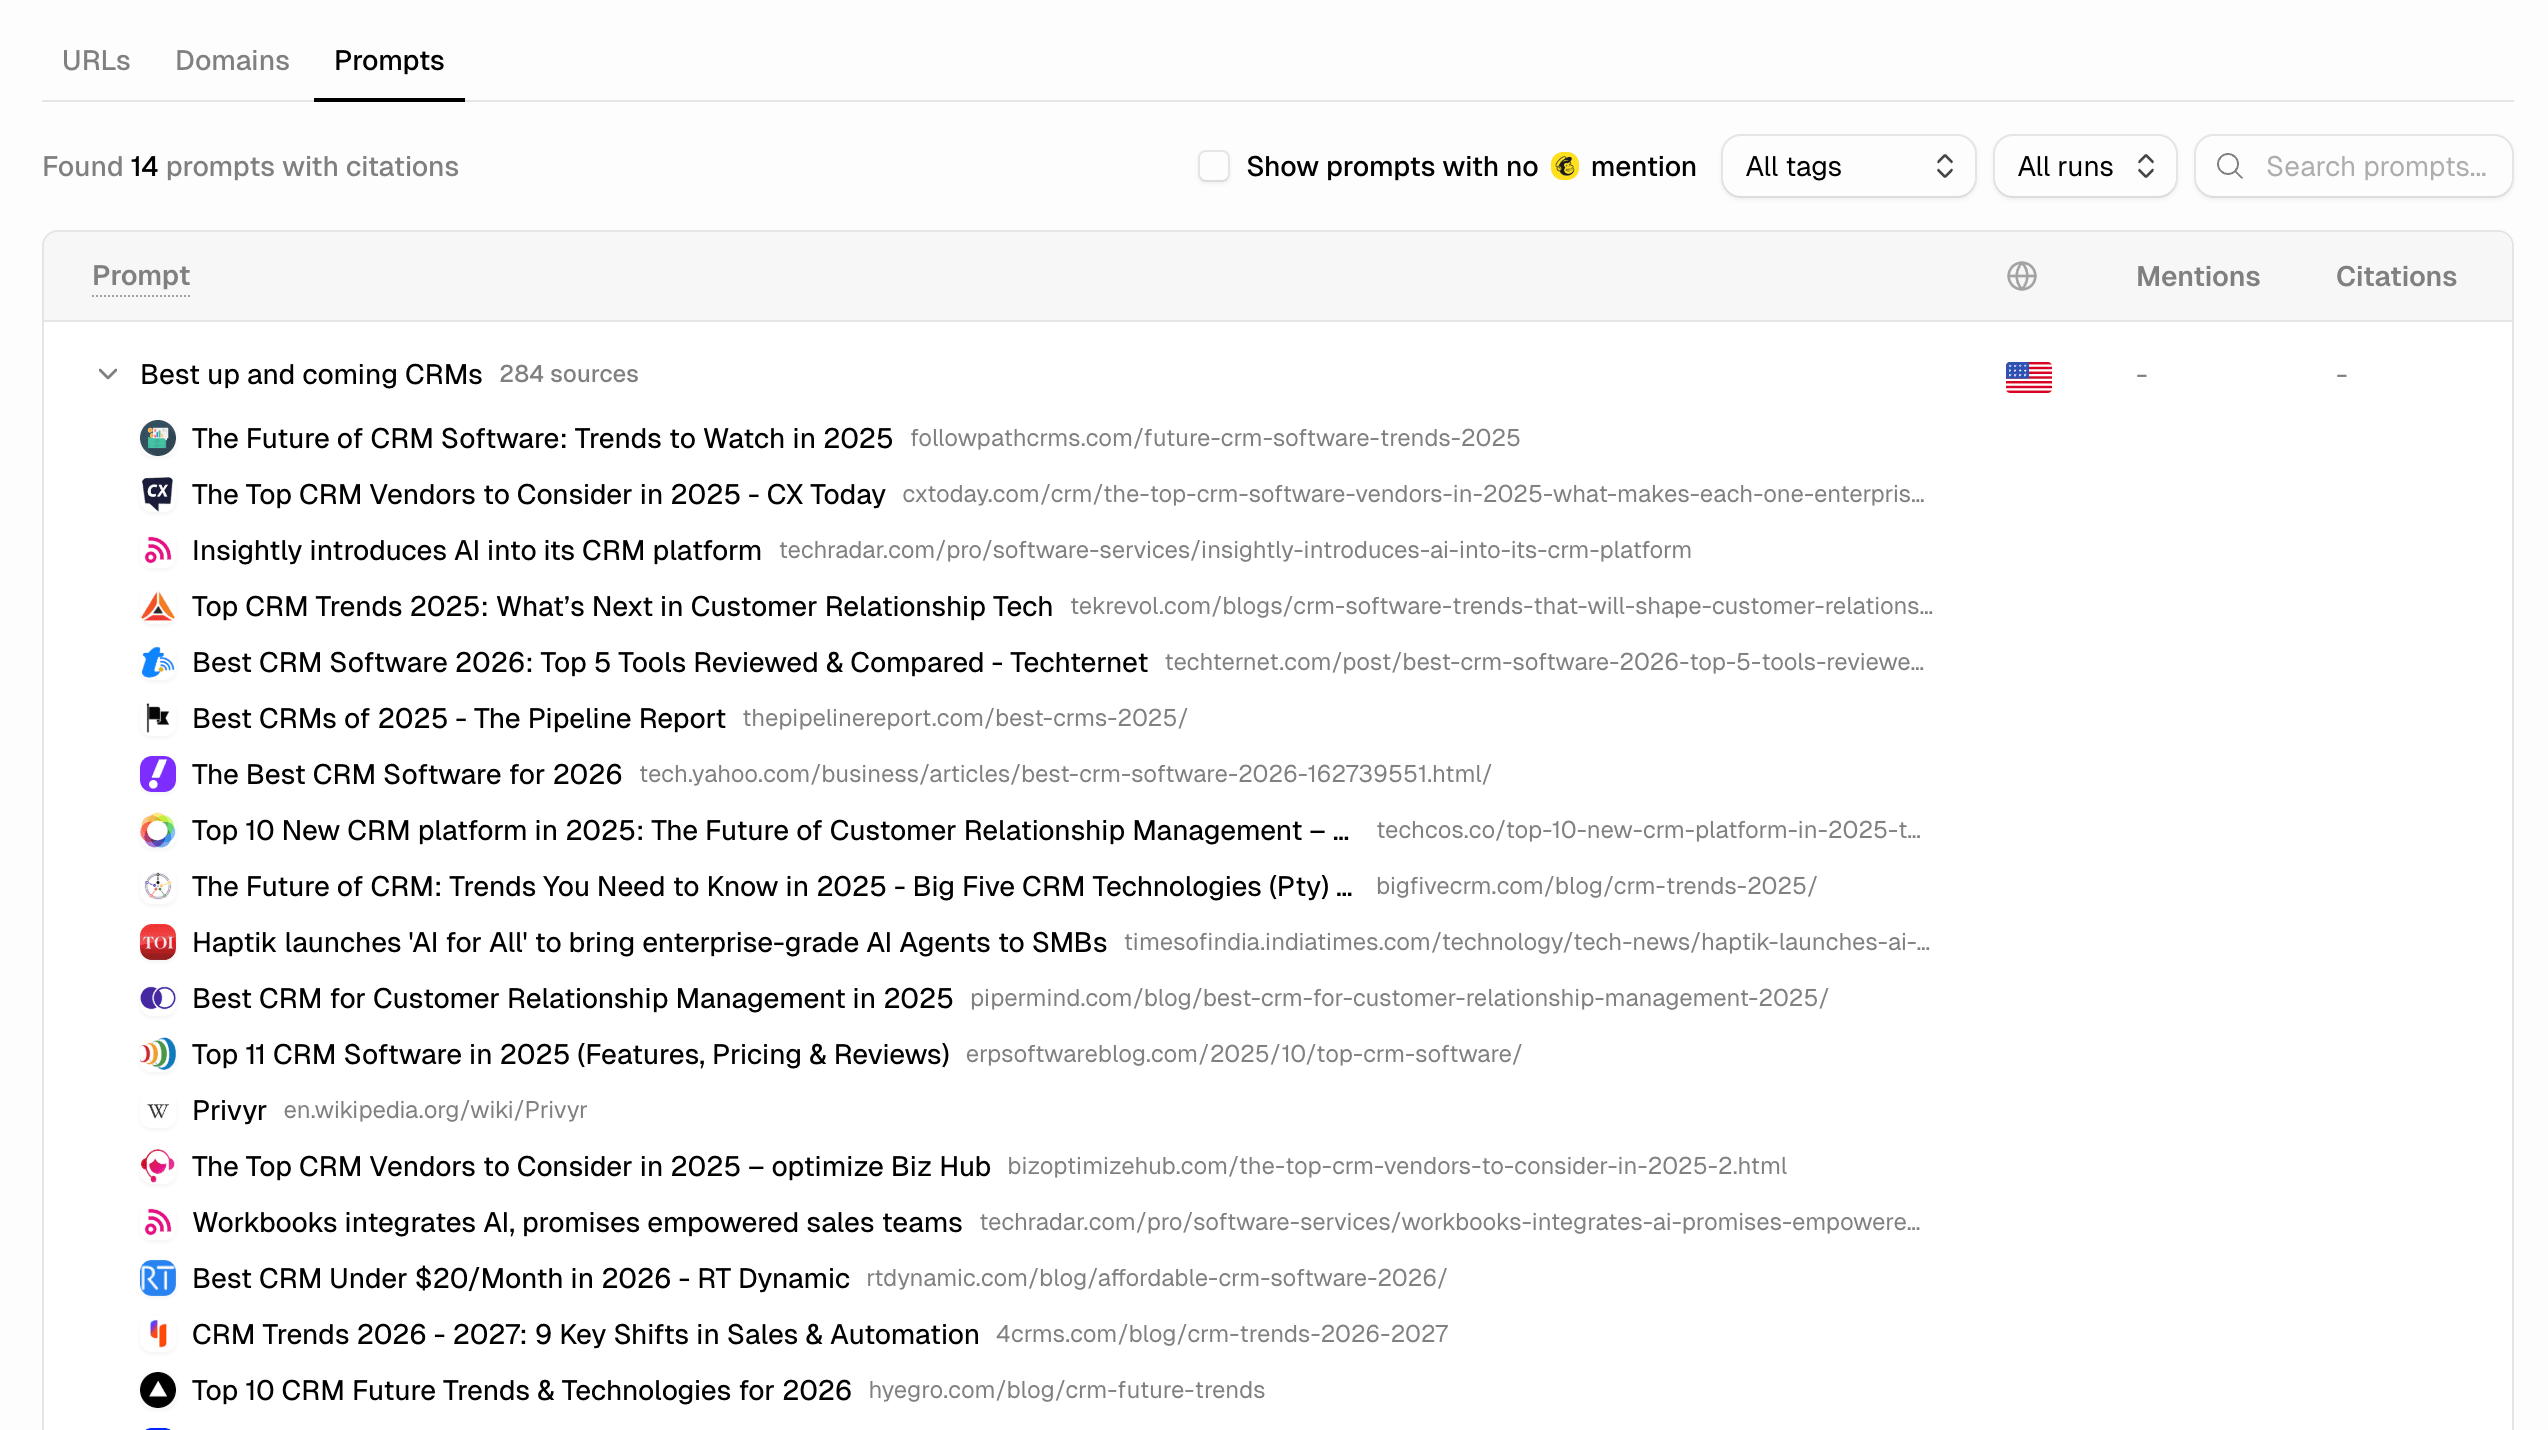Click the bizoptimizehub favicon

tap(158, 1166)
